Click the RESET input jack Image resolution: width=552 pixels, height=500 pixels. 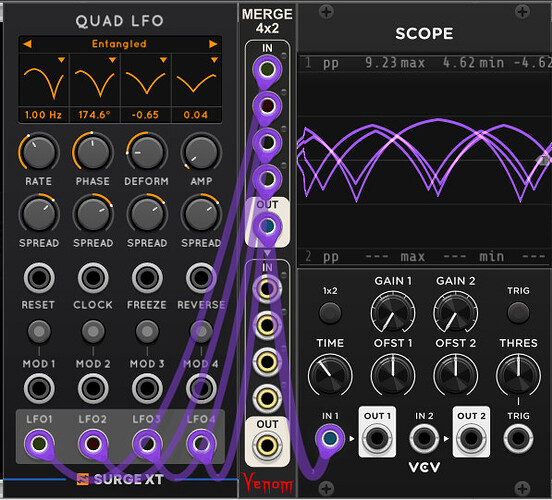click(39, 278)
